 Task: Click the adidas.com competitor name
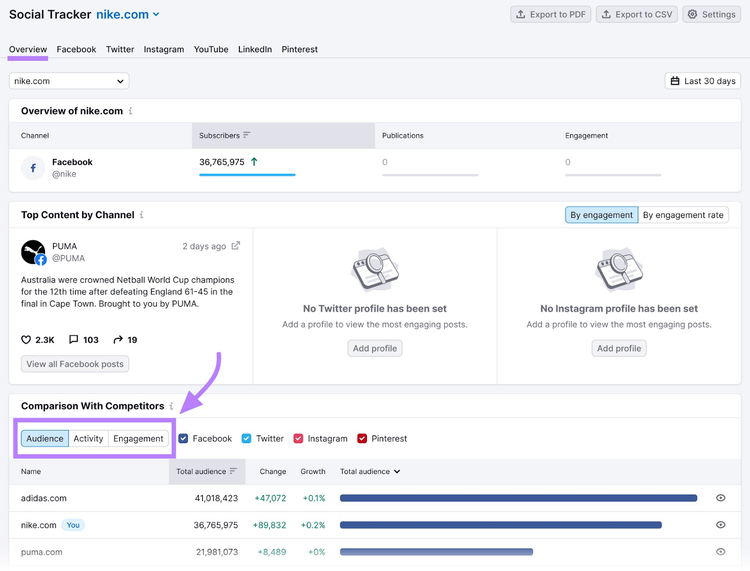[44, 498]
